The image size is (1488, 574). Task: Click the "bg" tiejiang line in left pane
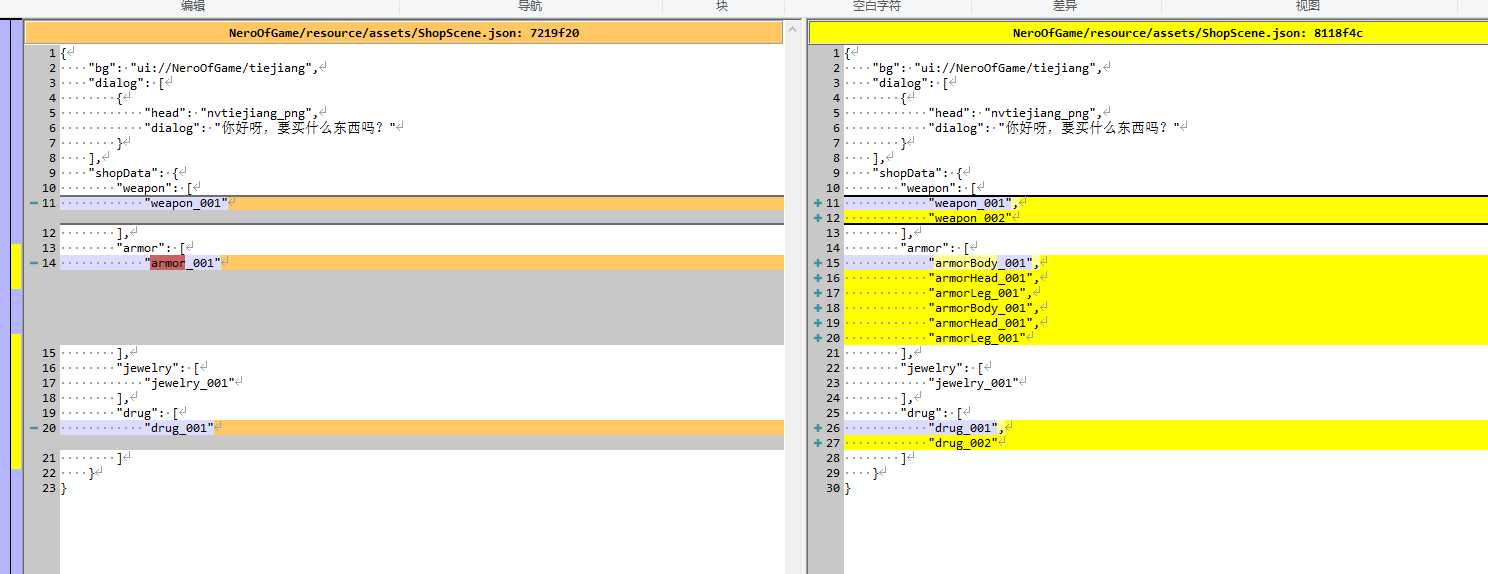click(x=421, y=68)
